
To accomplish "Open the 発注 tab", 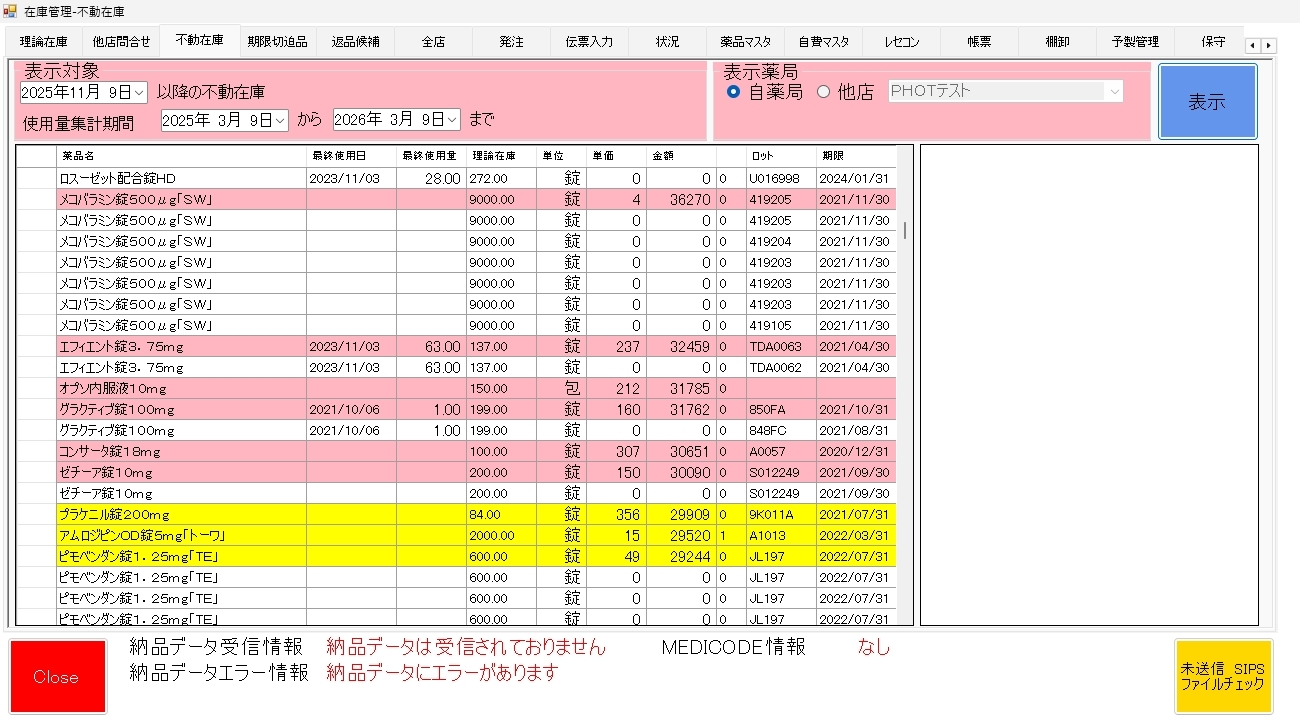I will pyautogui.click(x=511, y=42).
